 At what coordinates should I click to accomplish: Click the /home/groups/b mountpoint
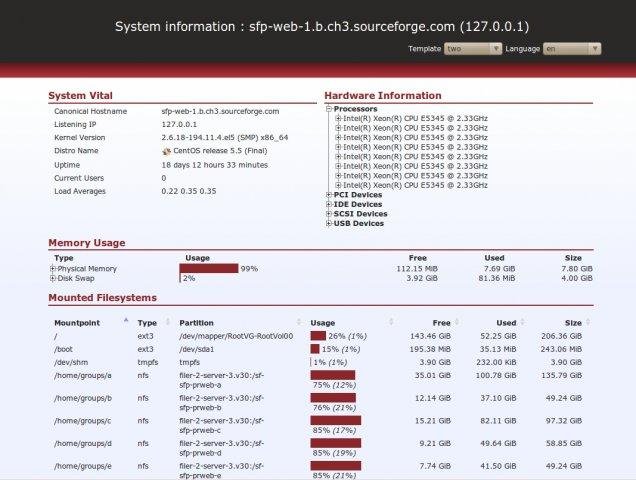(x=83, y=398)
